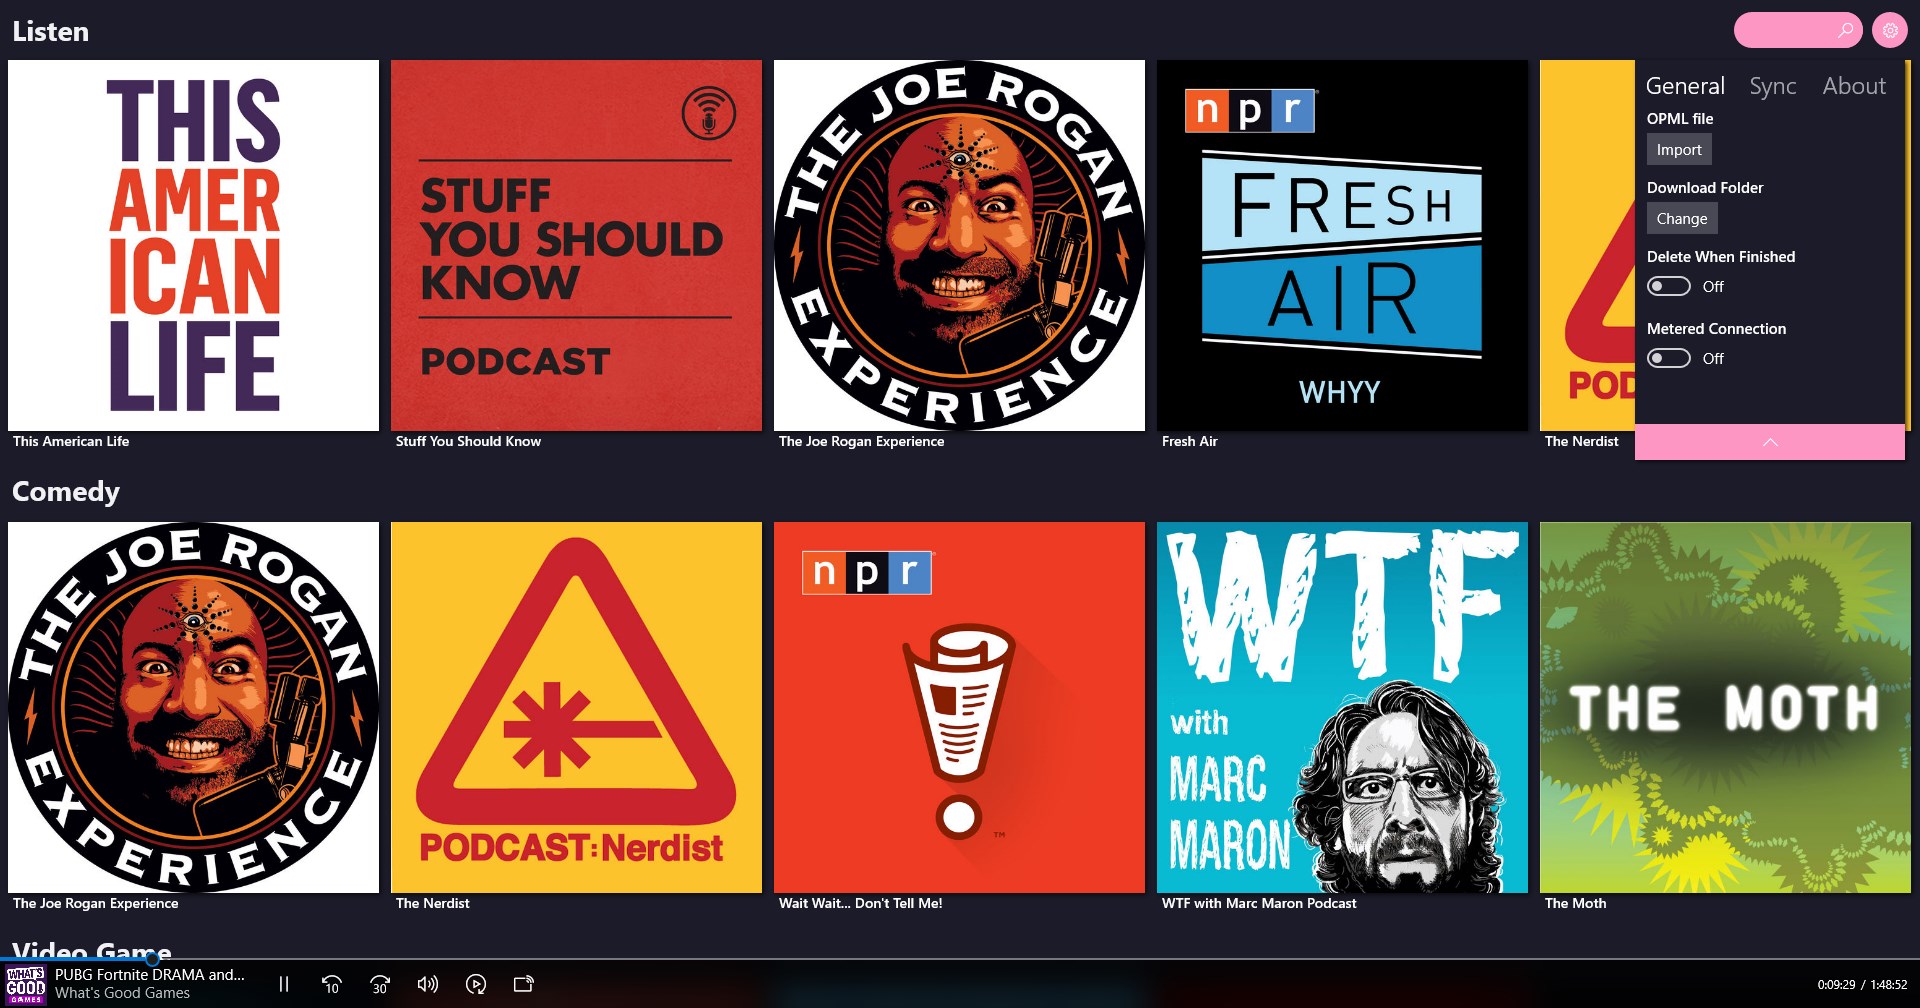Cast audio to another device
Screen dimensions: 1920x1008
click(x=524, y=984)
